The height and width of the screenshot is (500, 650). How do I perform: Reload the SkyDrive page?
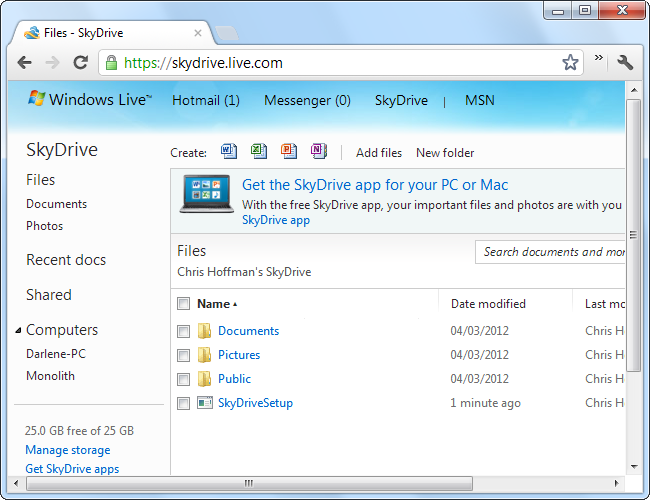point(80,63)
